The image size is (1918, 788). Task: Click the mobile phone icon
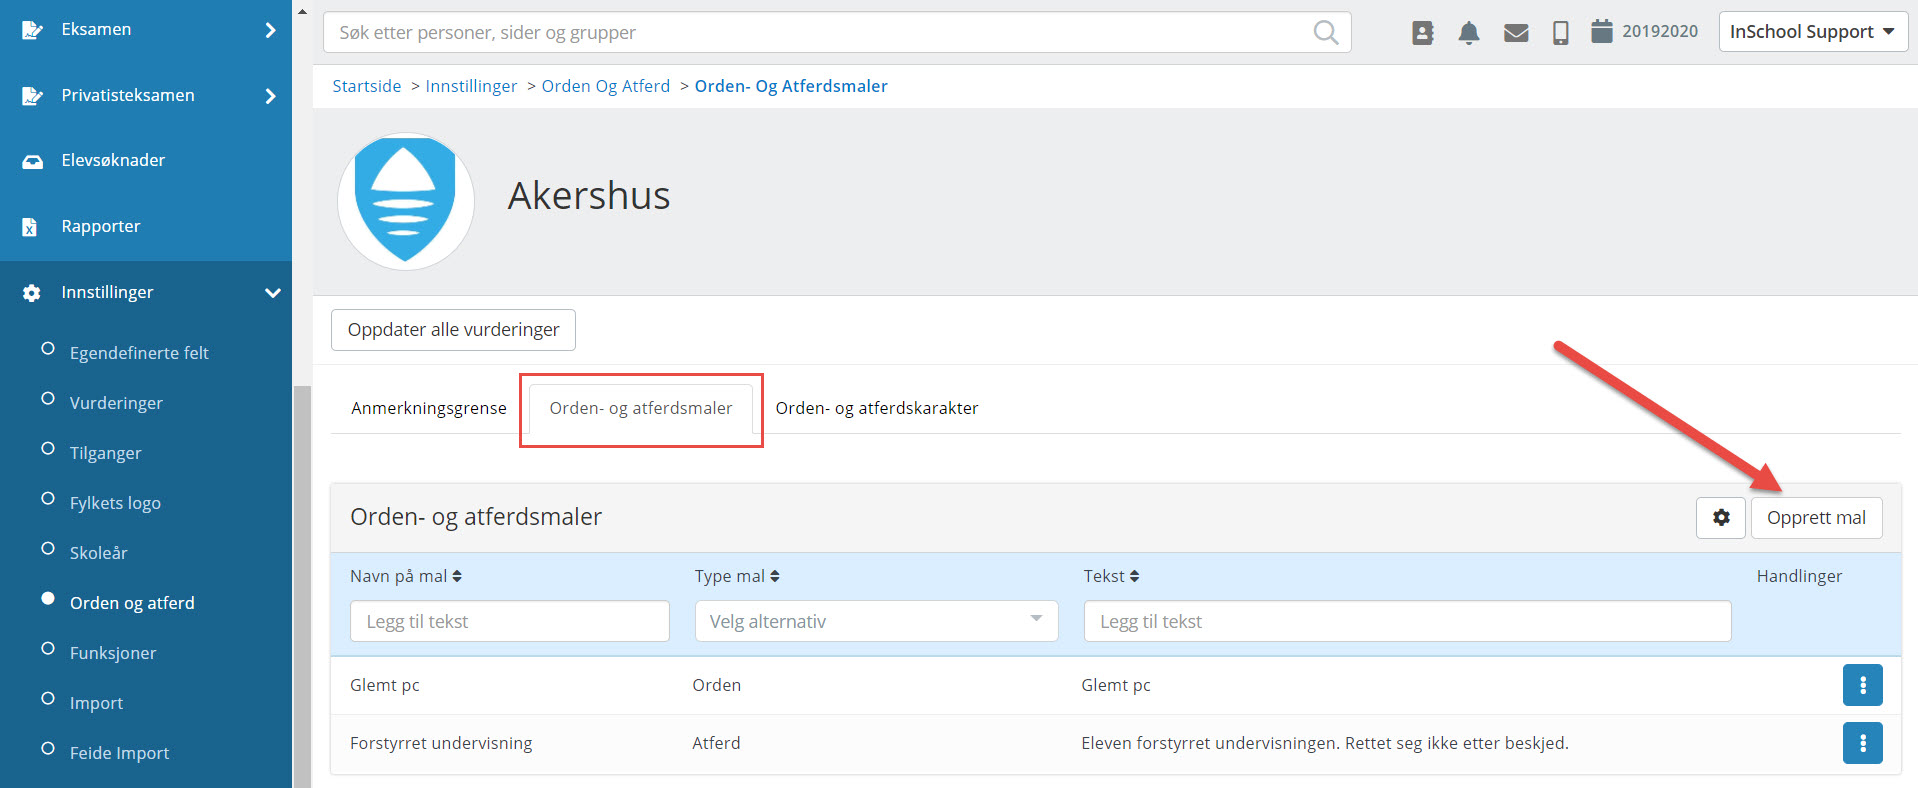[x=1560, y=33]
